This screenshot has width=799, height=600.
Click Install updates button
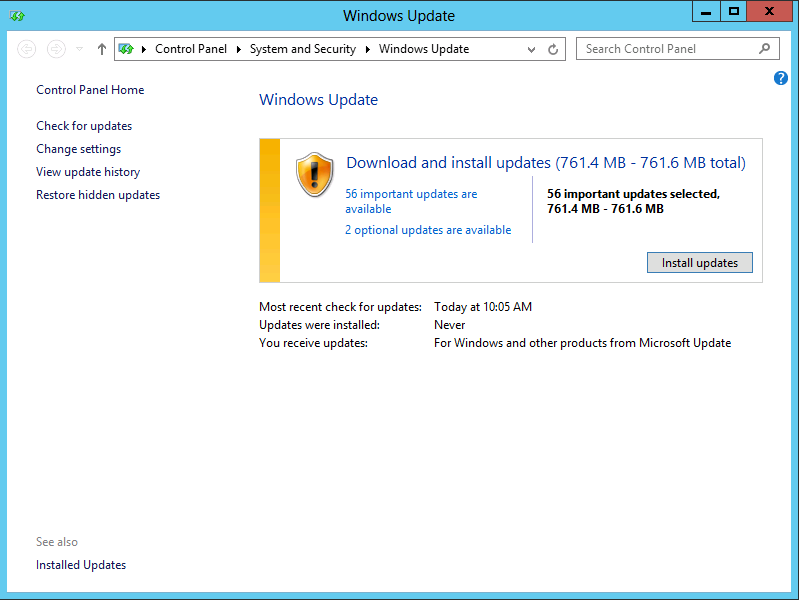coord(700,263)
